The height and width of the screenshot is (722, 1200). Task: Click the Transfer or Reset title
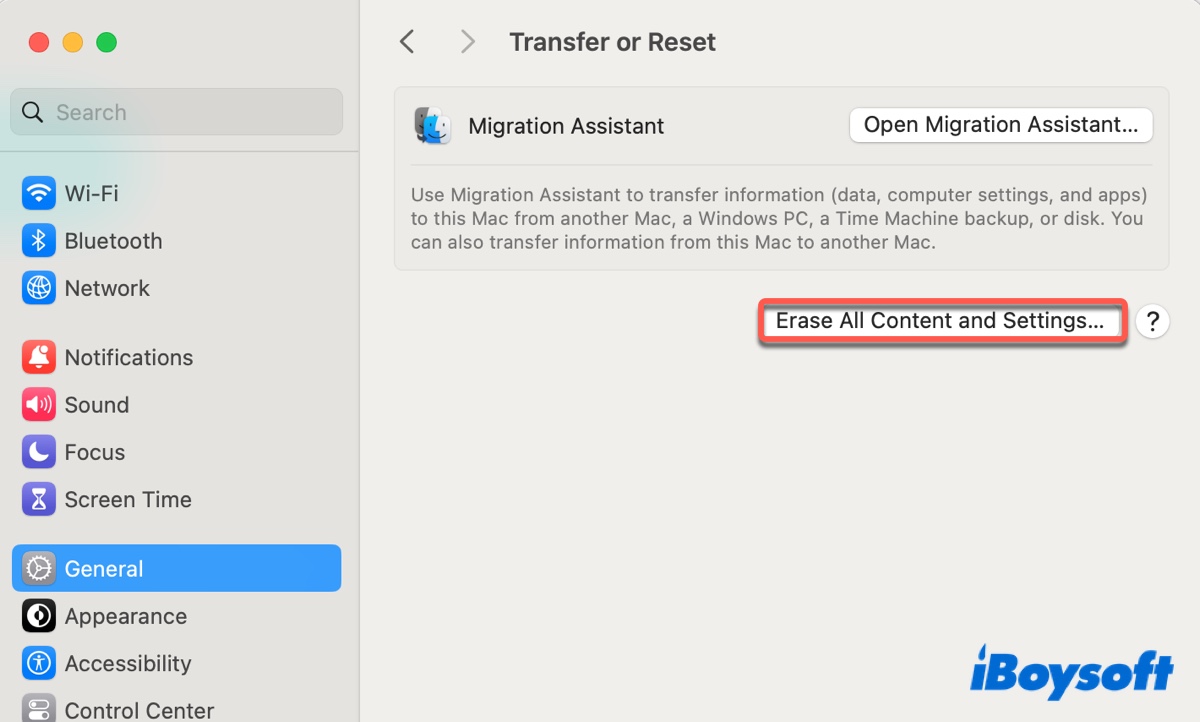(x=613, y=42)
